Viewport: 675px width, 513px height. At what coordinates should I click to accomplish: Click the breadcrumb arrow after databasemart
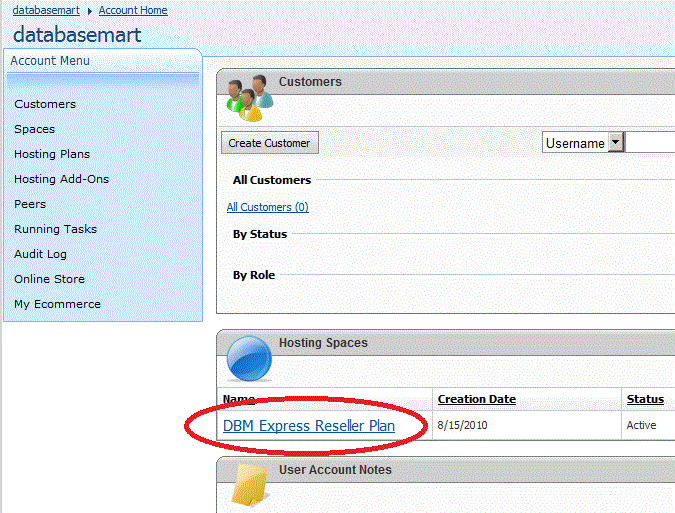coord(90,11)
